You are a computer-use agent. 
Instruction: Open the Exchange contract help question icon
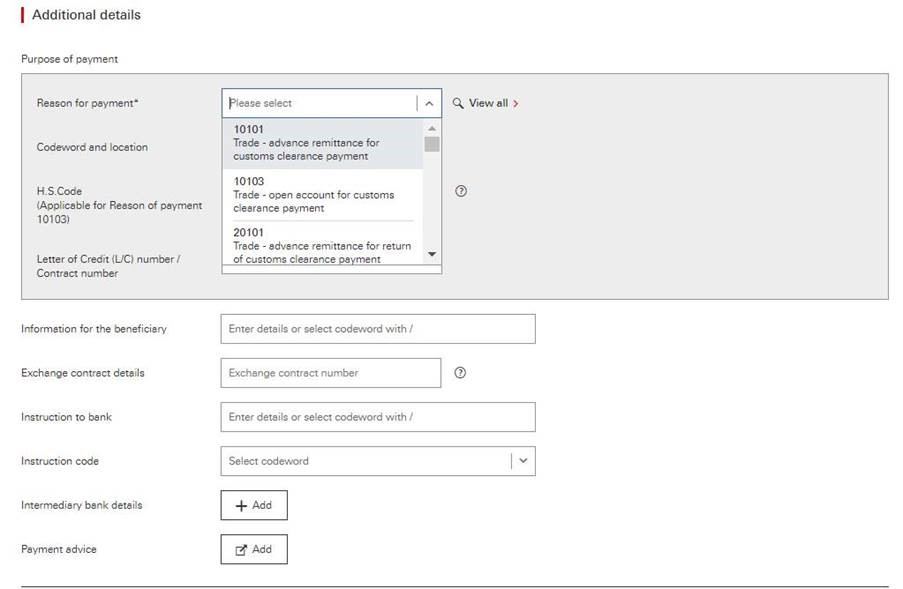(460, 373)
